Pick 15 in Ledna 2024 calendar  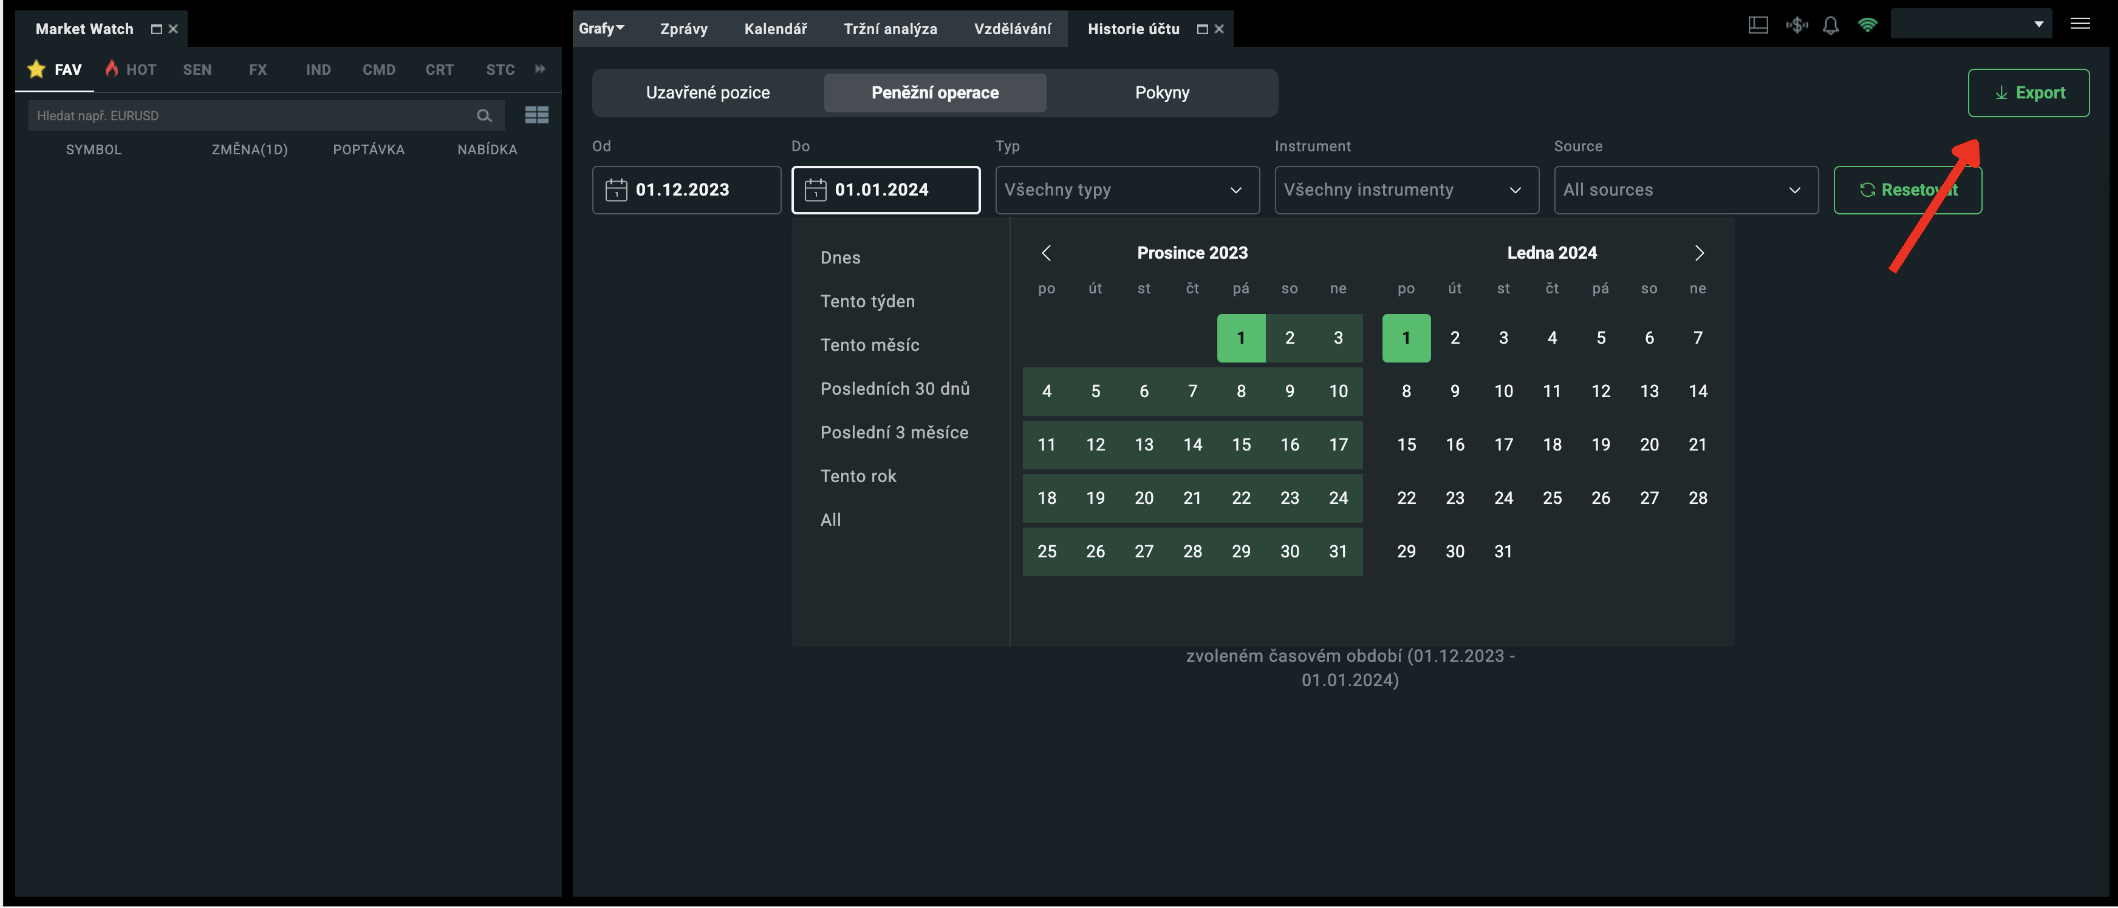pyautogui.click(x=1406, y=445)
